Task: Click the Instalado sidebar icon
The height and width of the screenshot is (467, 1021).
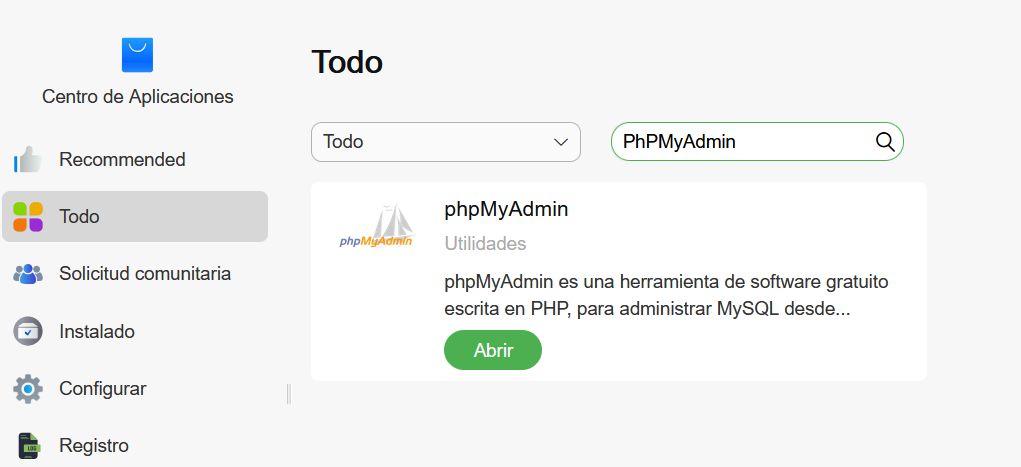Action: [28, 331]
